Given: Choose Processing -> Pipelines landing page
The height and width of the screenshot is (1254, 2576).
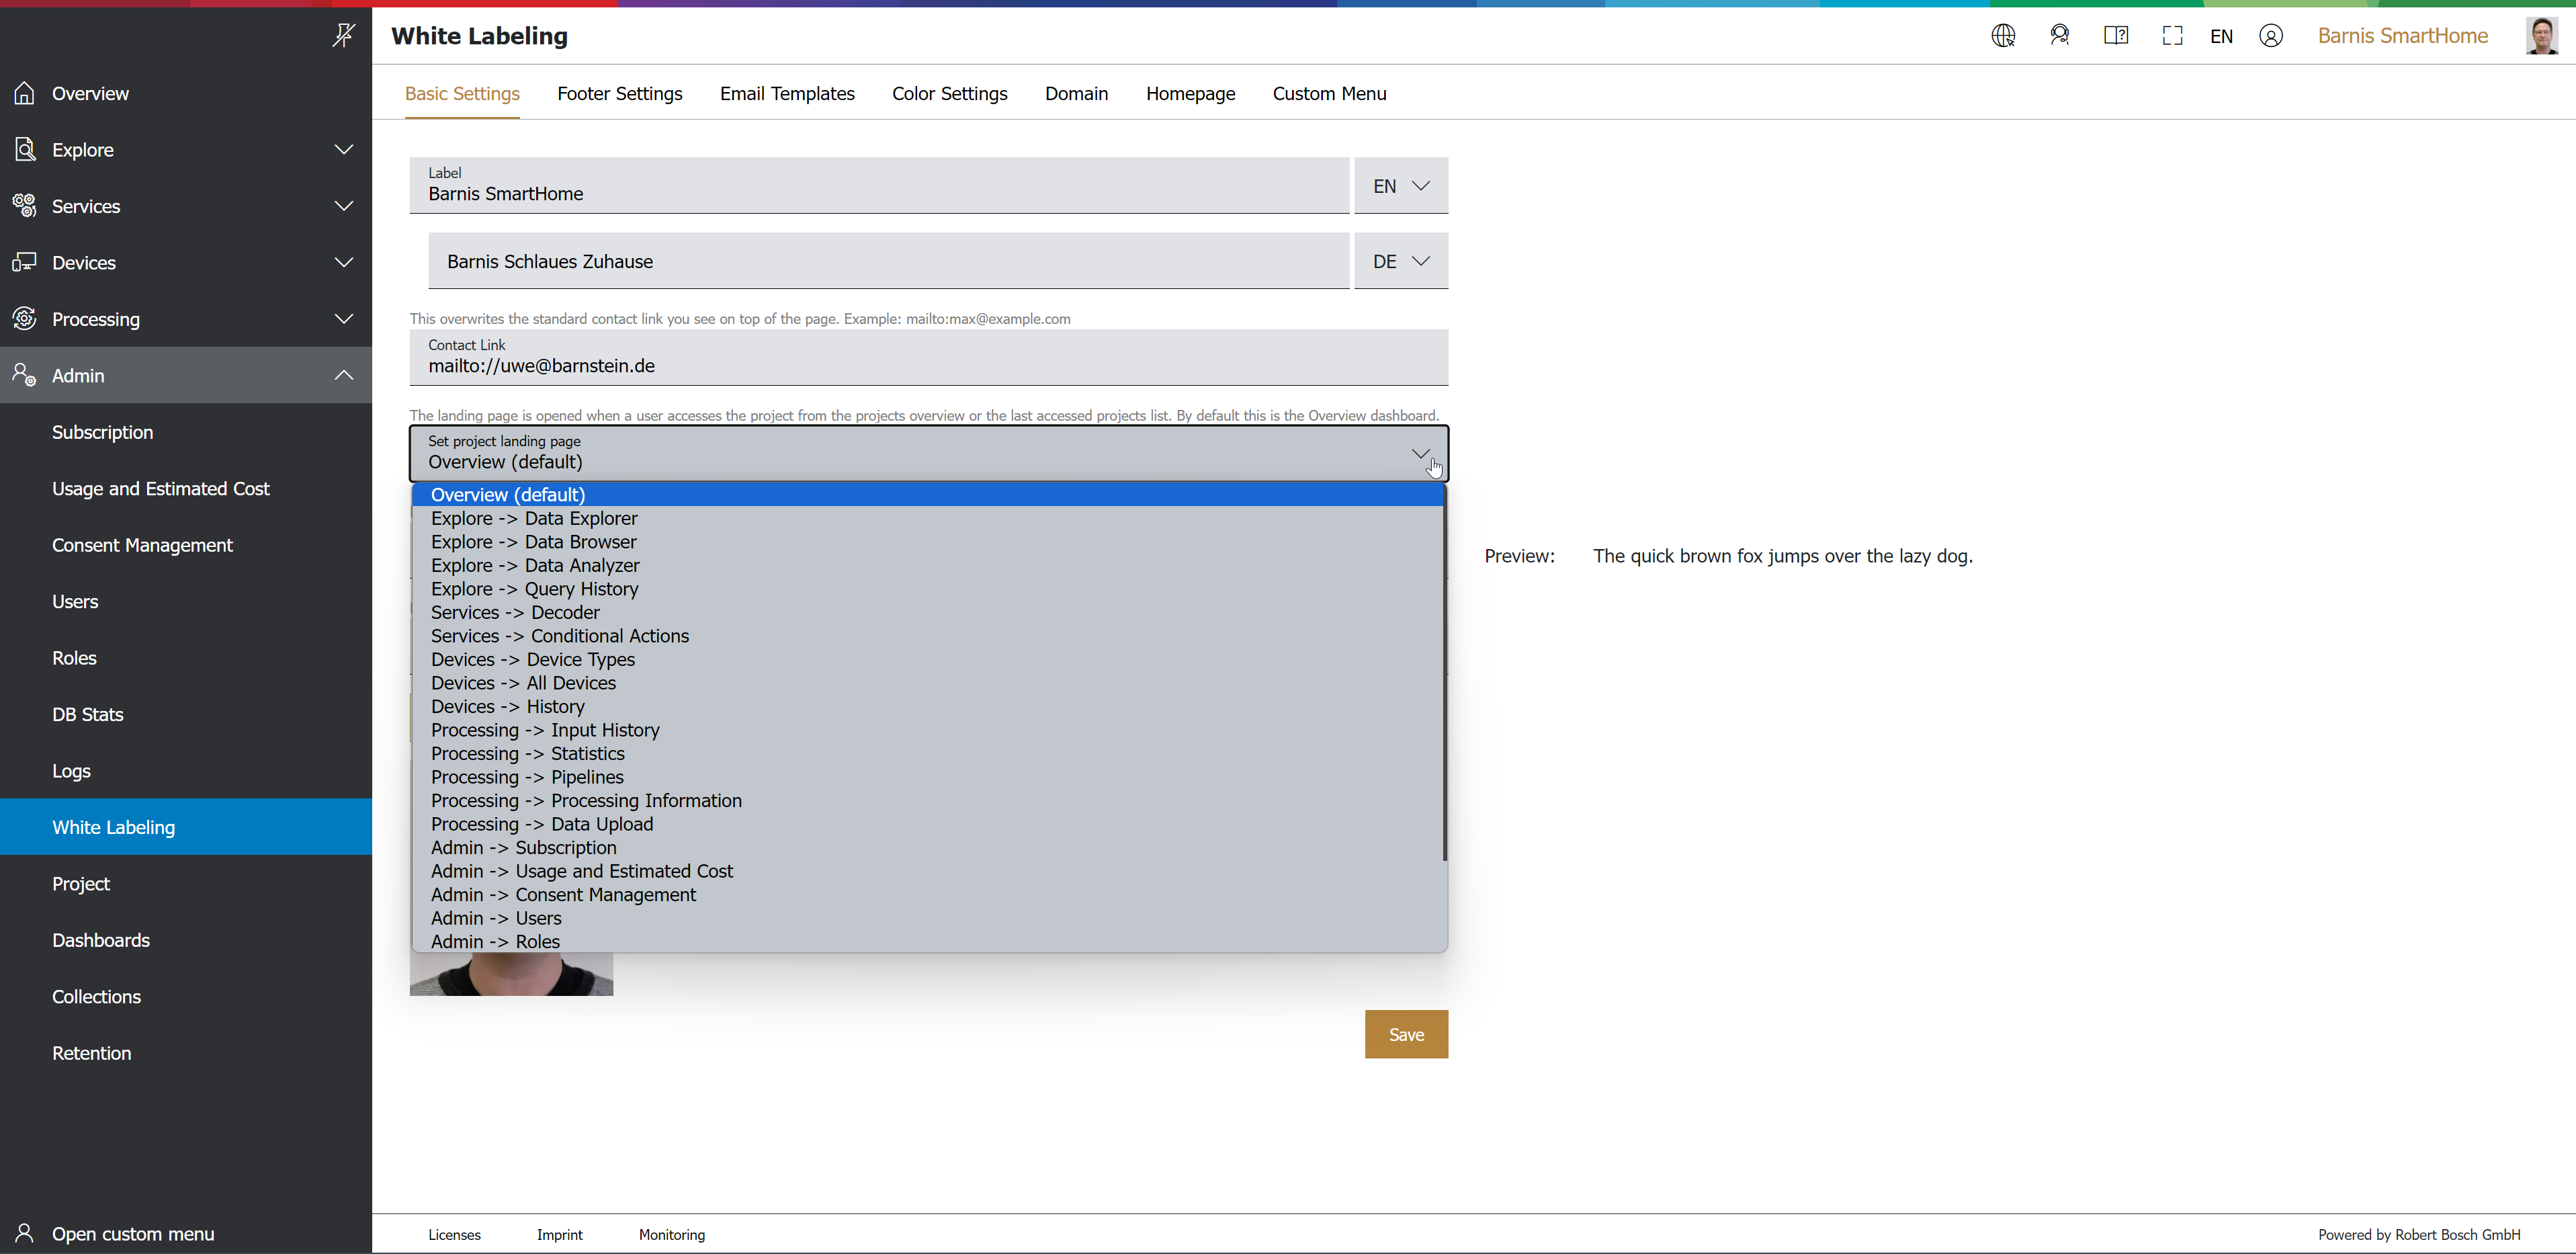Looking at the screenshot, I should click(x=527, y=777).
